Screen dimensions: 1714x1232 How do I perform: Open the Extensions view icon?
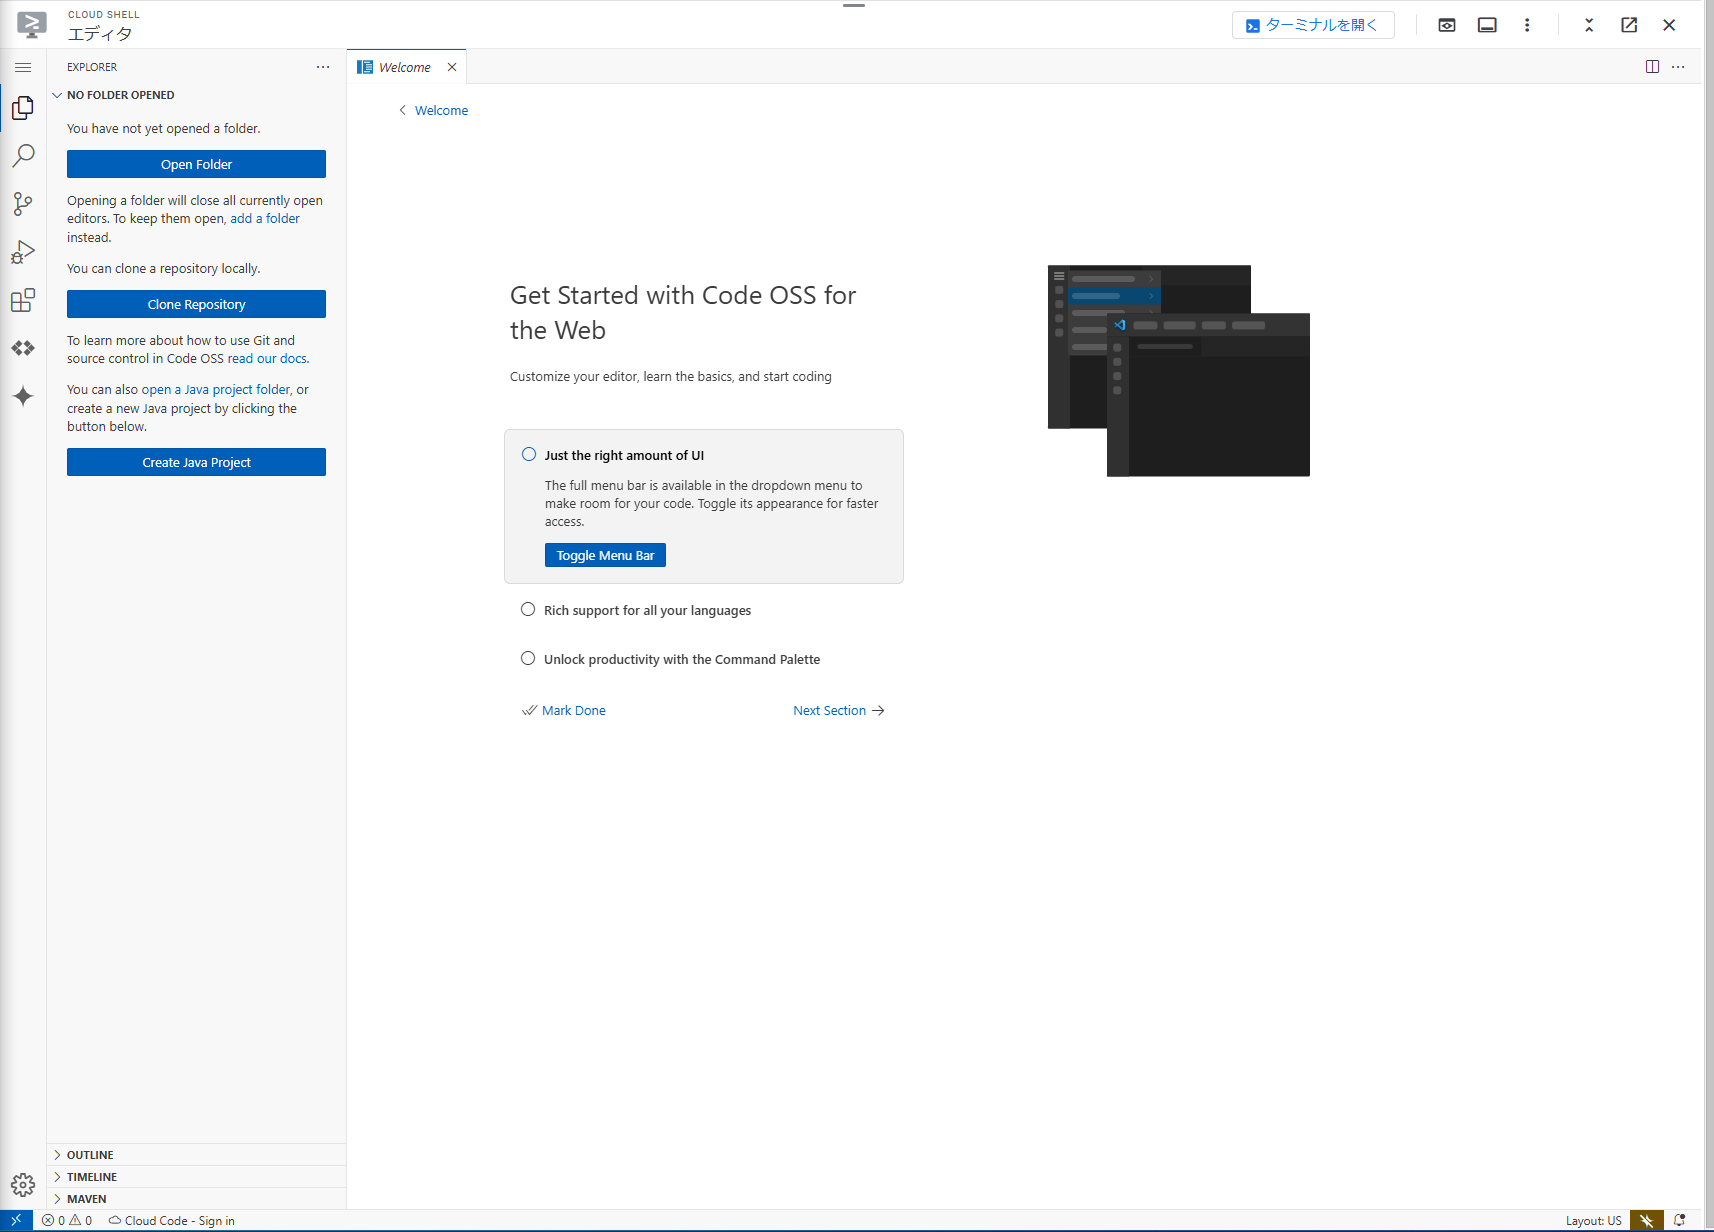pyautogui.click(x=23, y=300)
